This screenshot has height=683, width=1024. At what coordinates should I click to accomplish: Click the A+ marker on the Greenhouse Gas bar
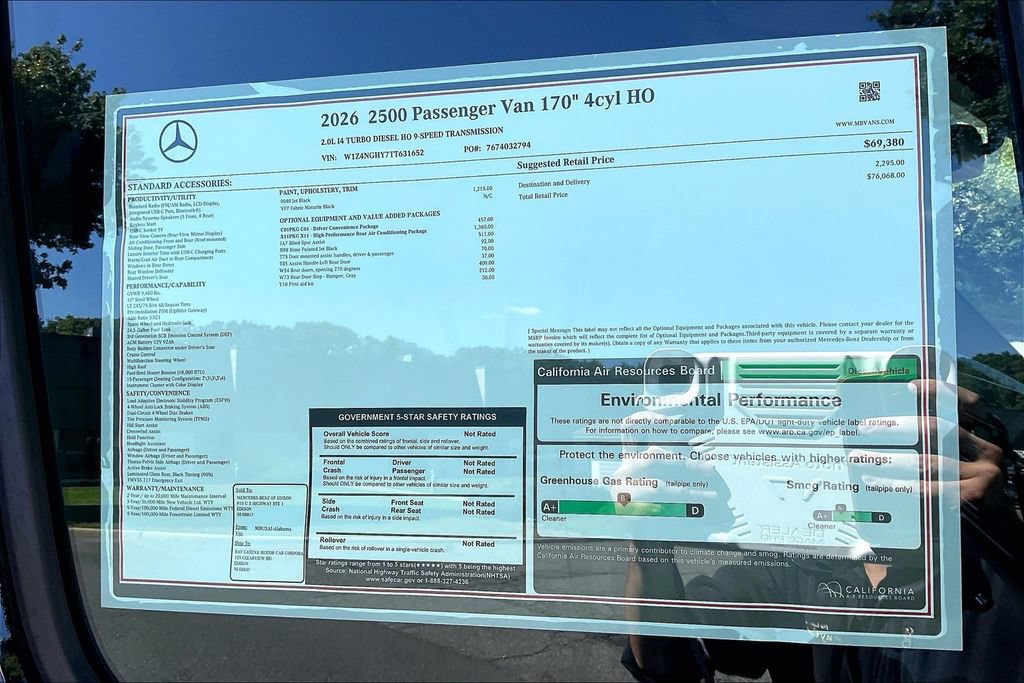549,507
